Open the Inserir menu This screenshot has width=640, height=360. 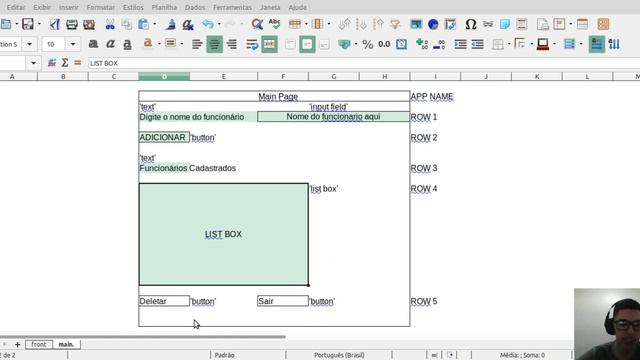(x=69, y=7)
